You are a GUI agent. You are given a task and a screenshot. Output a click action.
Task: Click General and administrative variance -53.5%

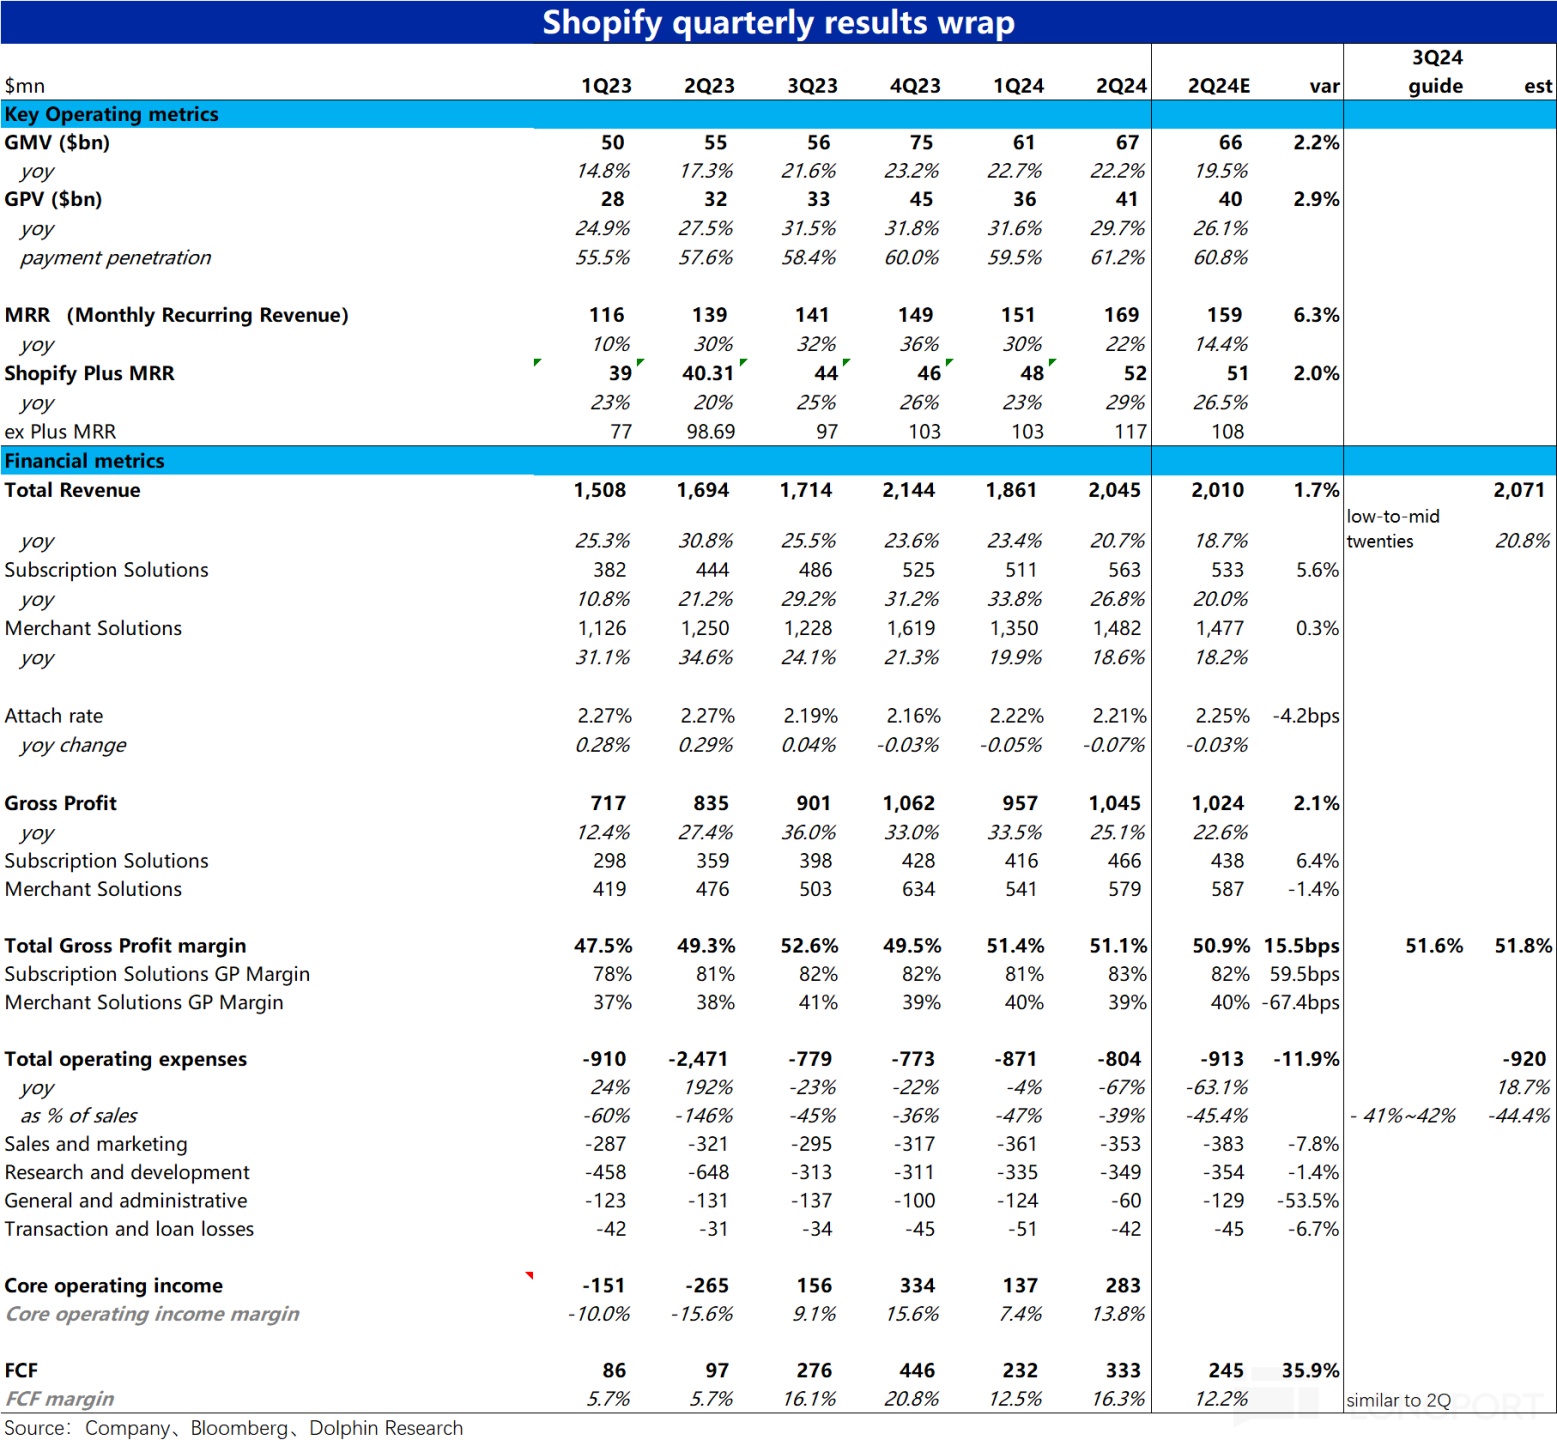coord(1308,1201)
